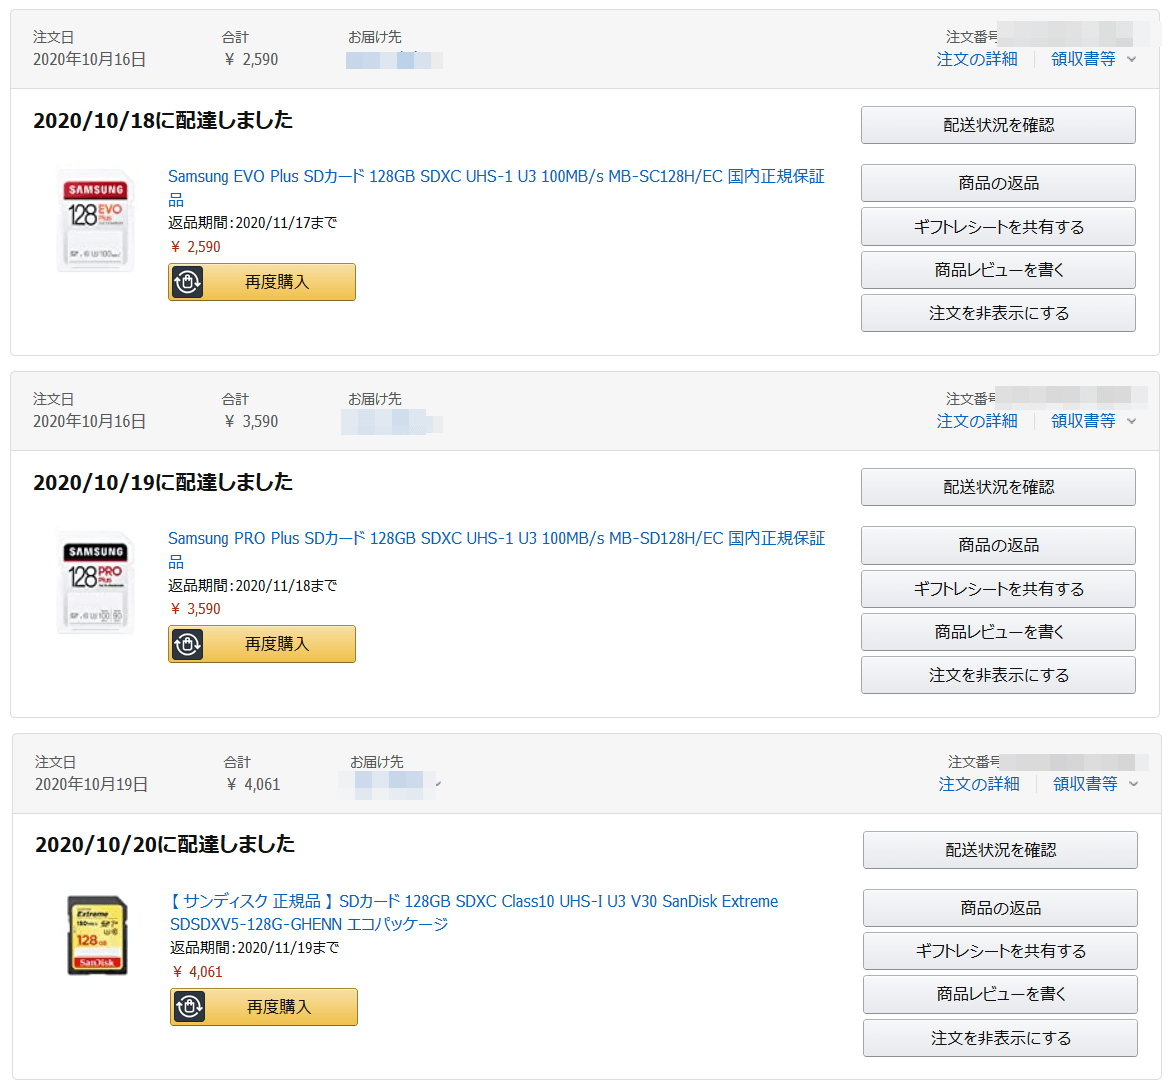Click 再度購入 for the Samsung EVO Plus

pos(262,282)
